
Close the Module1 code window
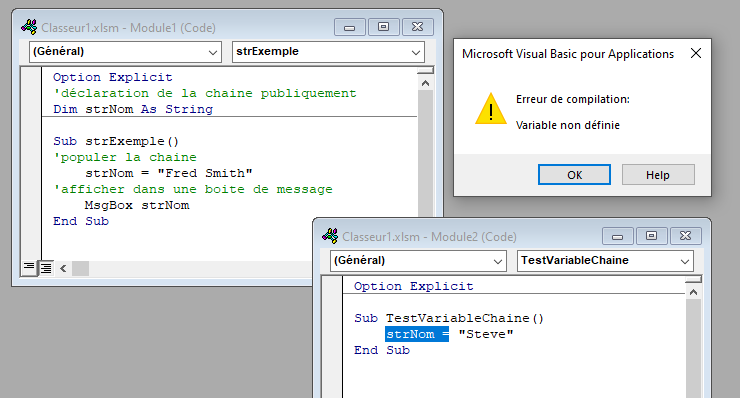(418, 27)
